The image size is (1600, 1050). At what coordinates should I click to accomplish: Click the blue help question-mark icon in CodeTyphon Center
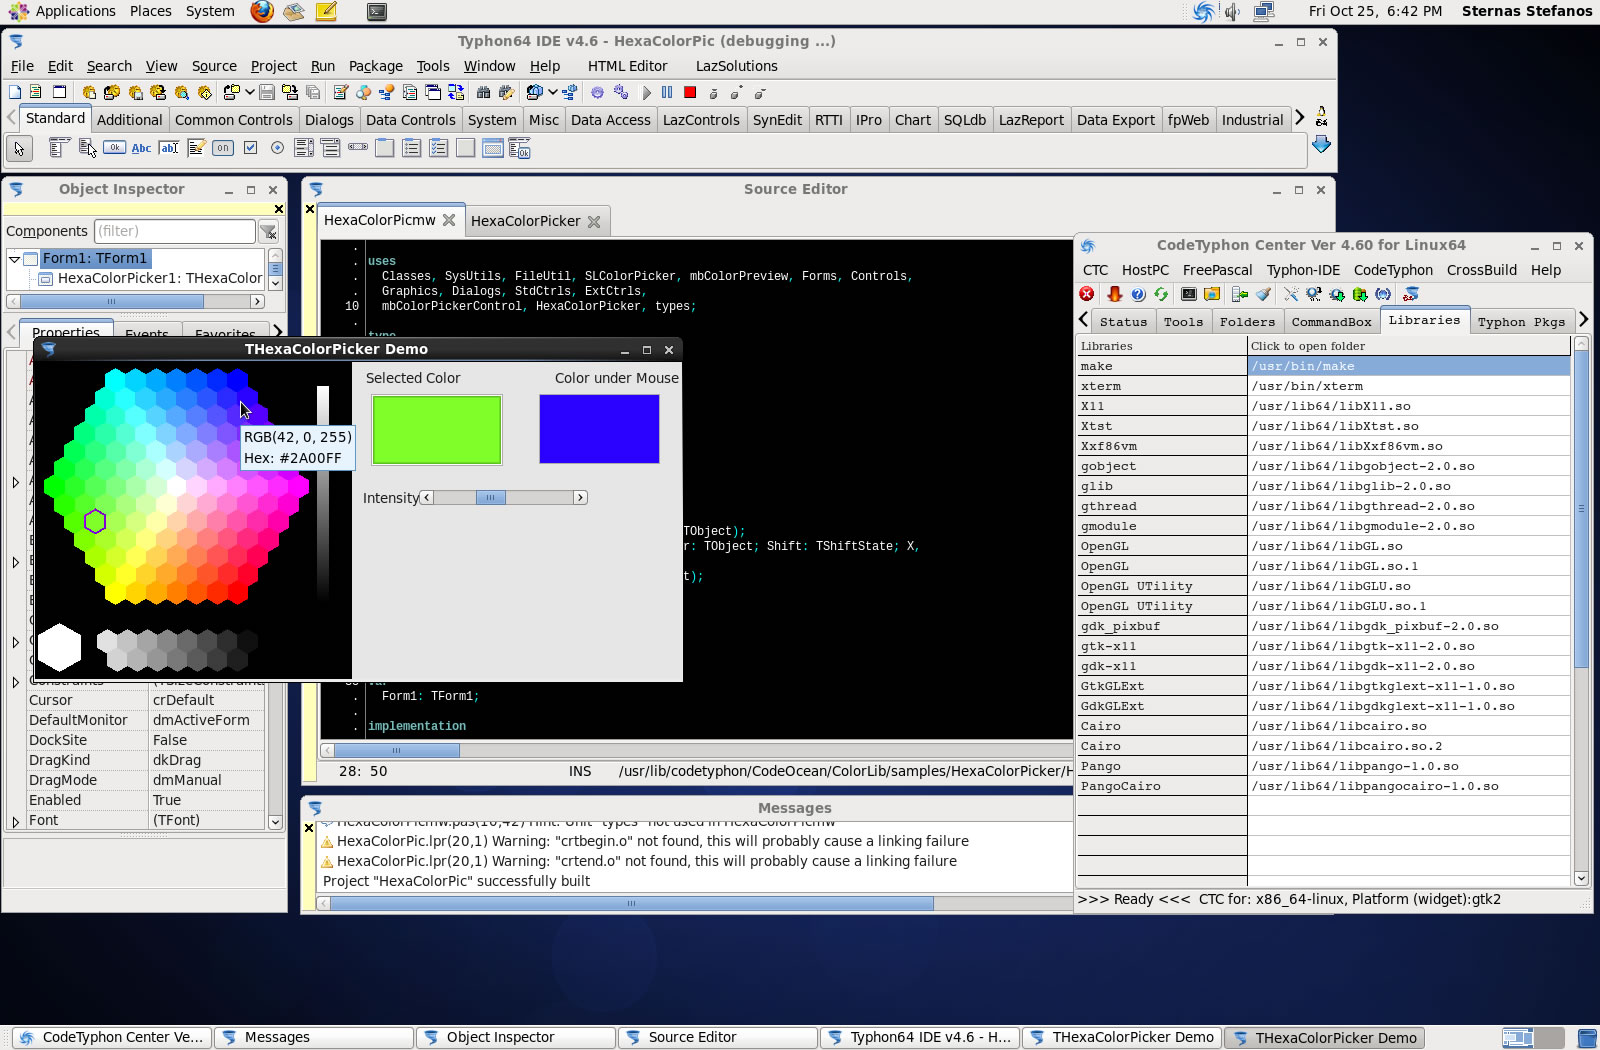pyautogui.click(x=1138, y=294)
